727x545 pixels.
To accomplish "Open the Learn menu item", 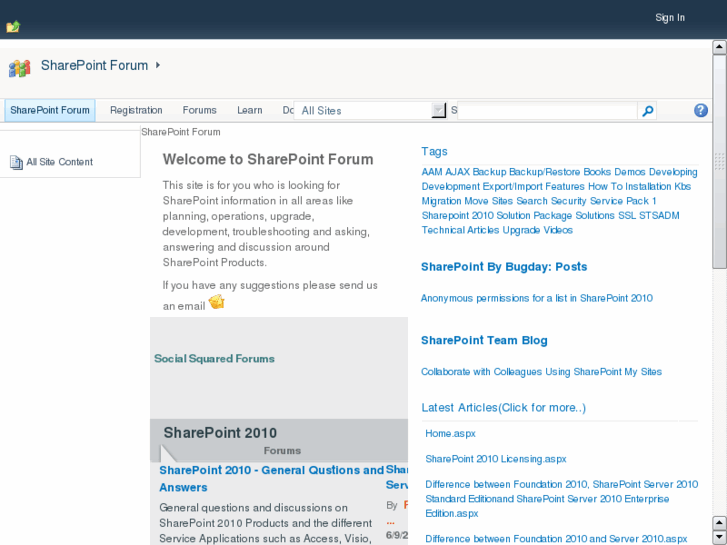I will pos(249,110).
